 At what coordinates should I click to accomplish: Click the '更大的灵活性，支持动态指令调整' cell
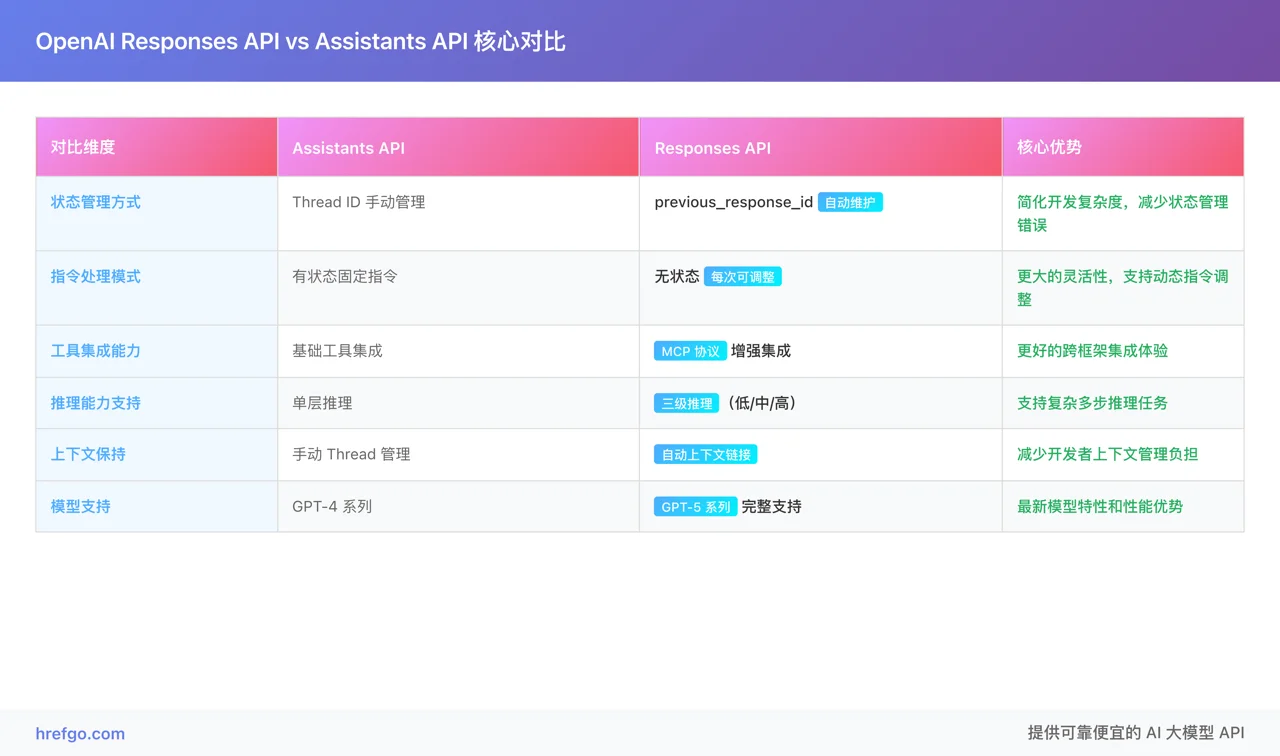coord(1123,288)
